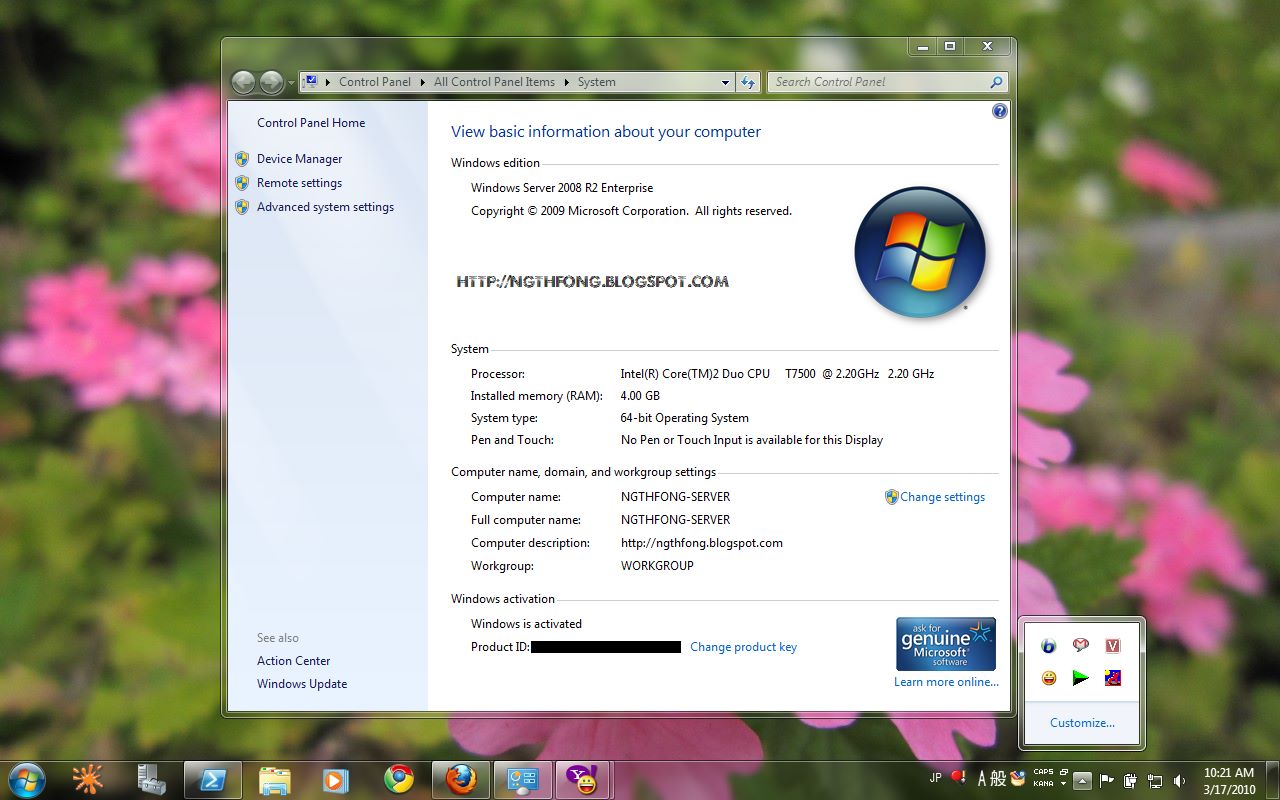Viewport: 1280px width, 800px height.
Task: Open Windows PowerShell on the taskbar
Action: [212, 780]
